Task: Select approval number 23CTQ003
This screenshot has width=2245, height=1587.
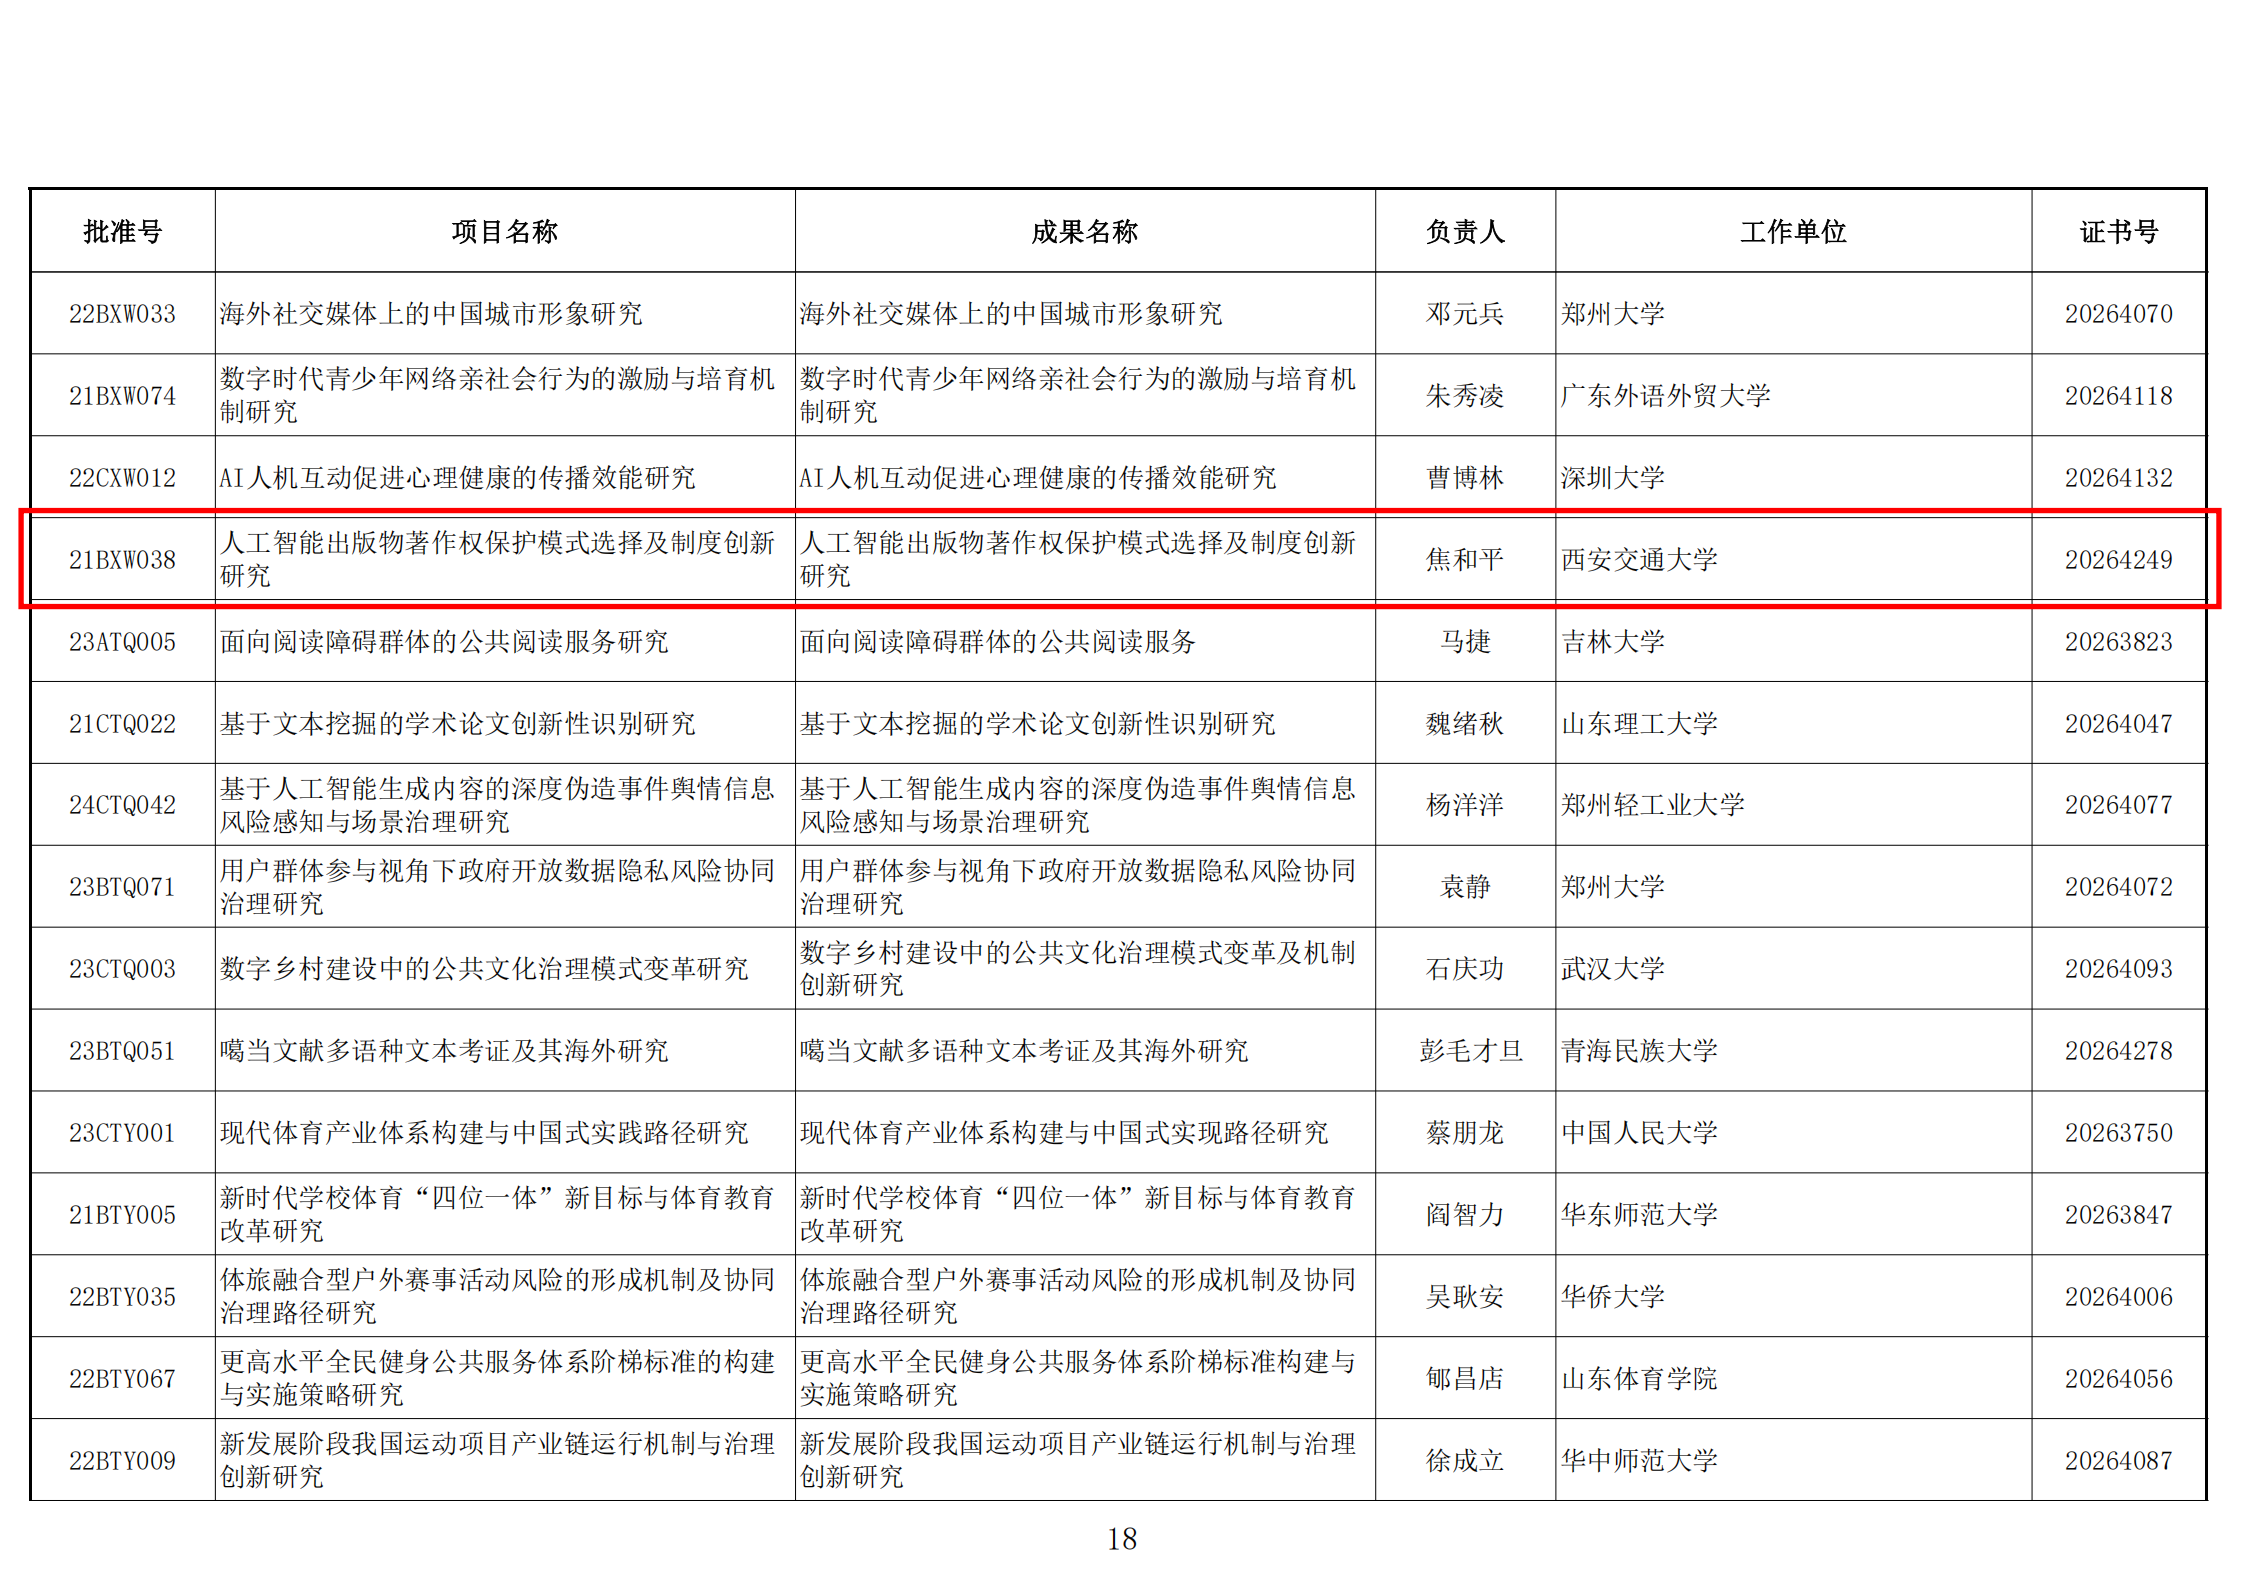Action: (x=122, y=969)
